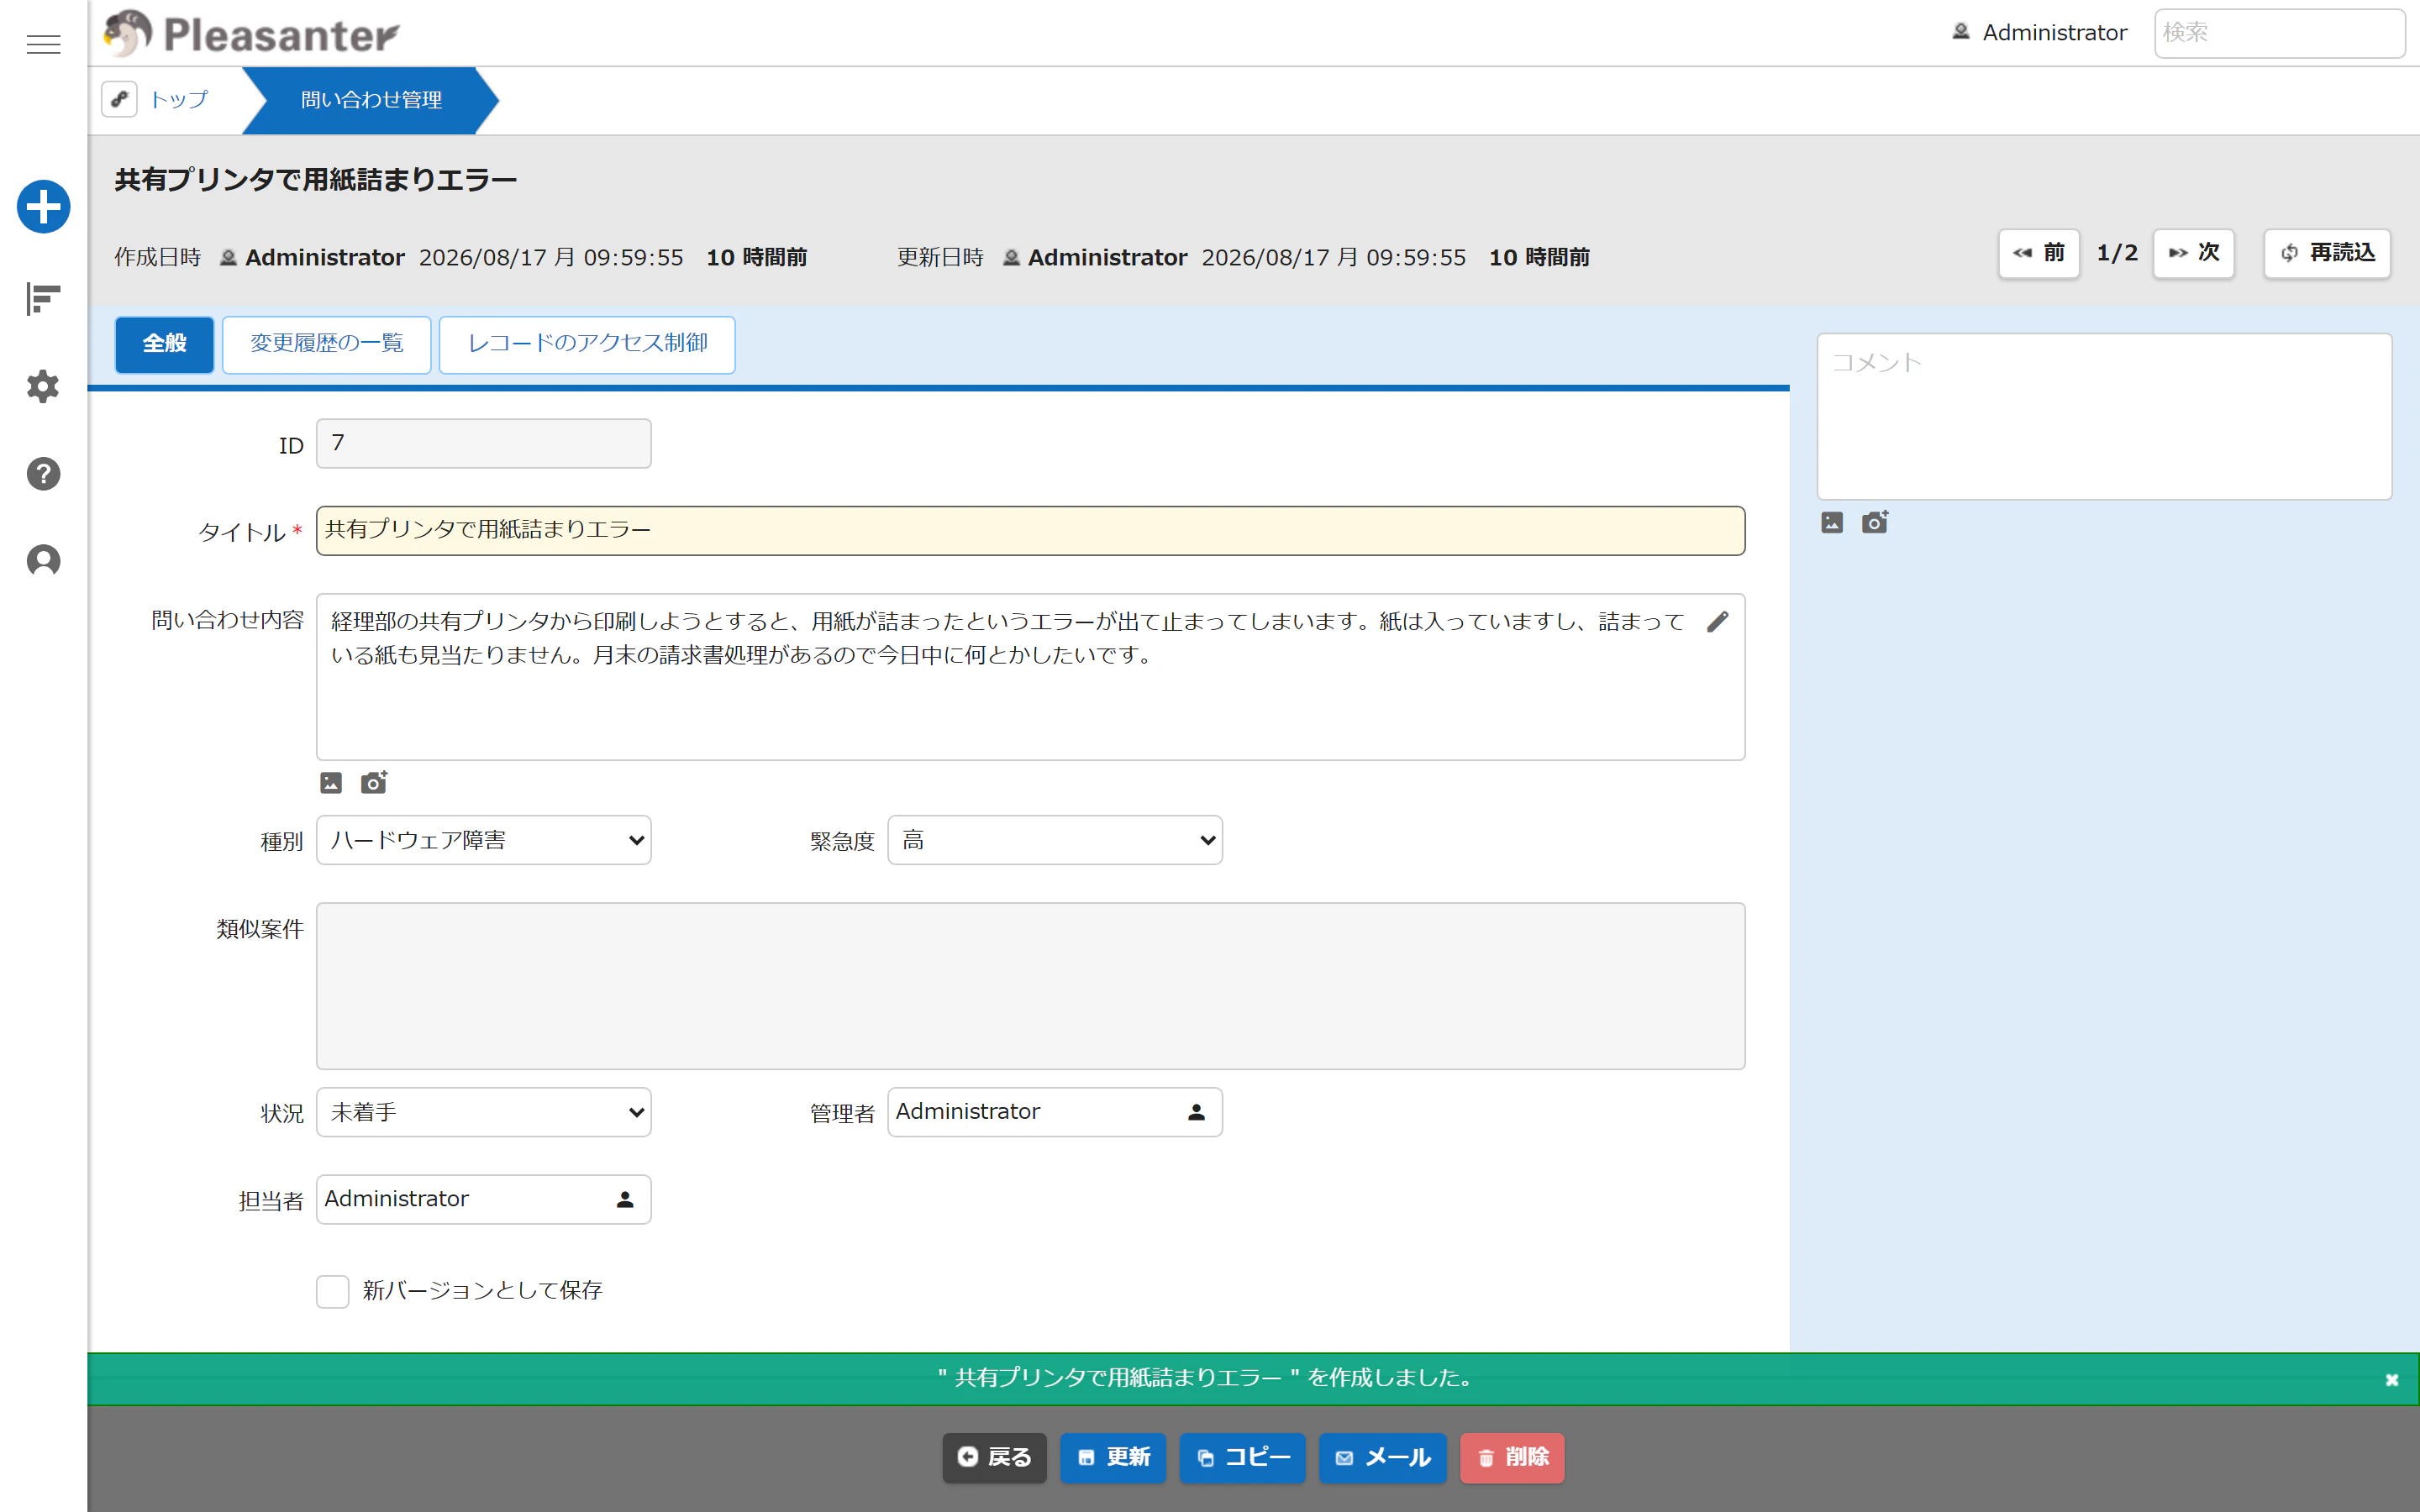Open the 種別 dropdown

point(484,840)
